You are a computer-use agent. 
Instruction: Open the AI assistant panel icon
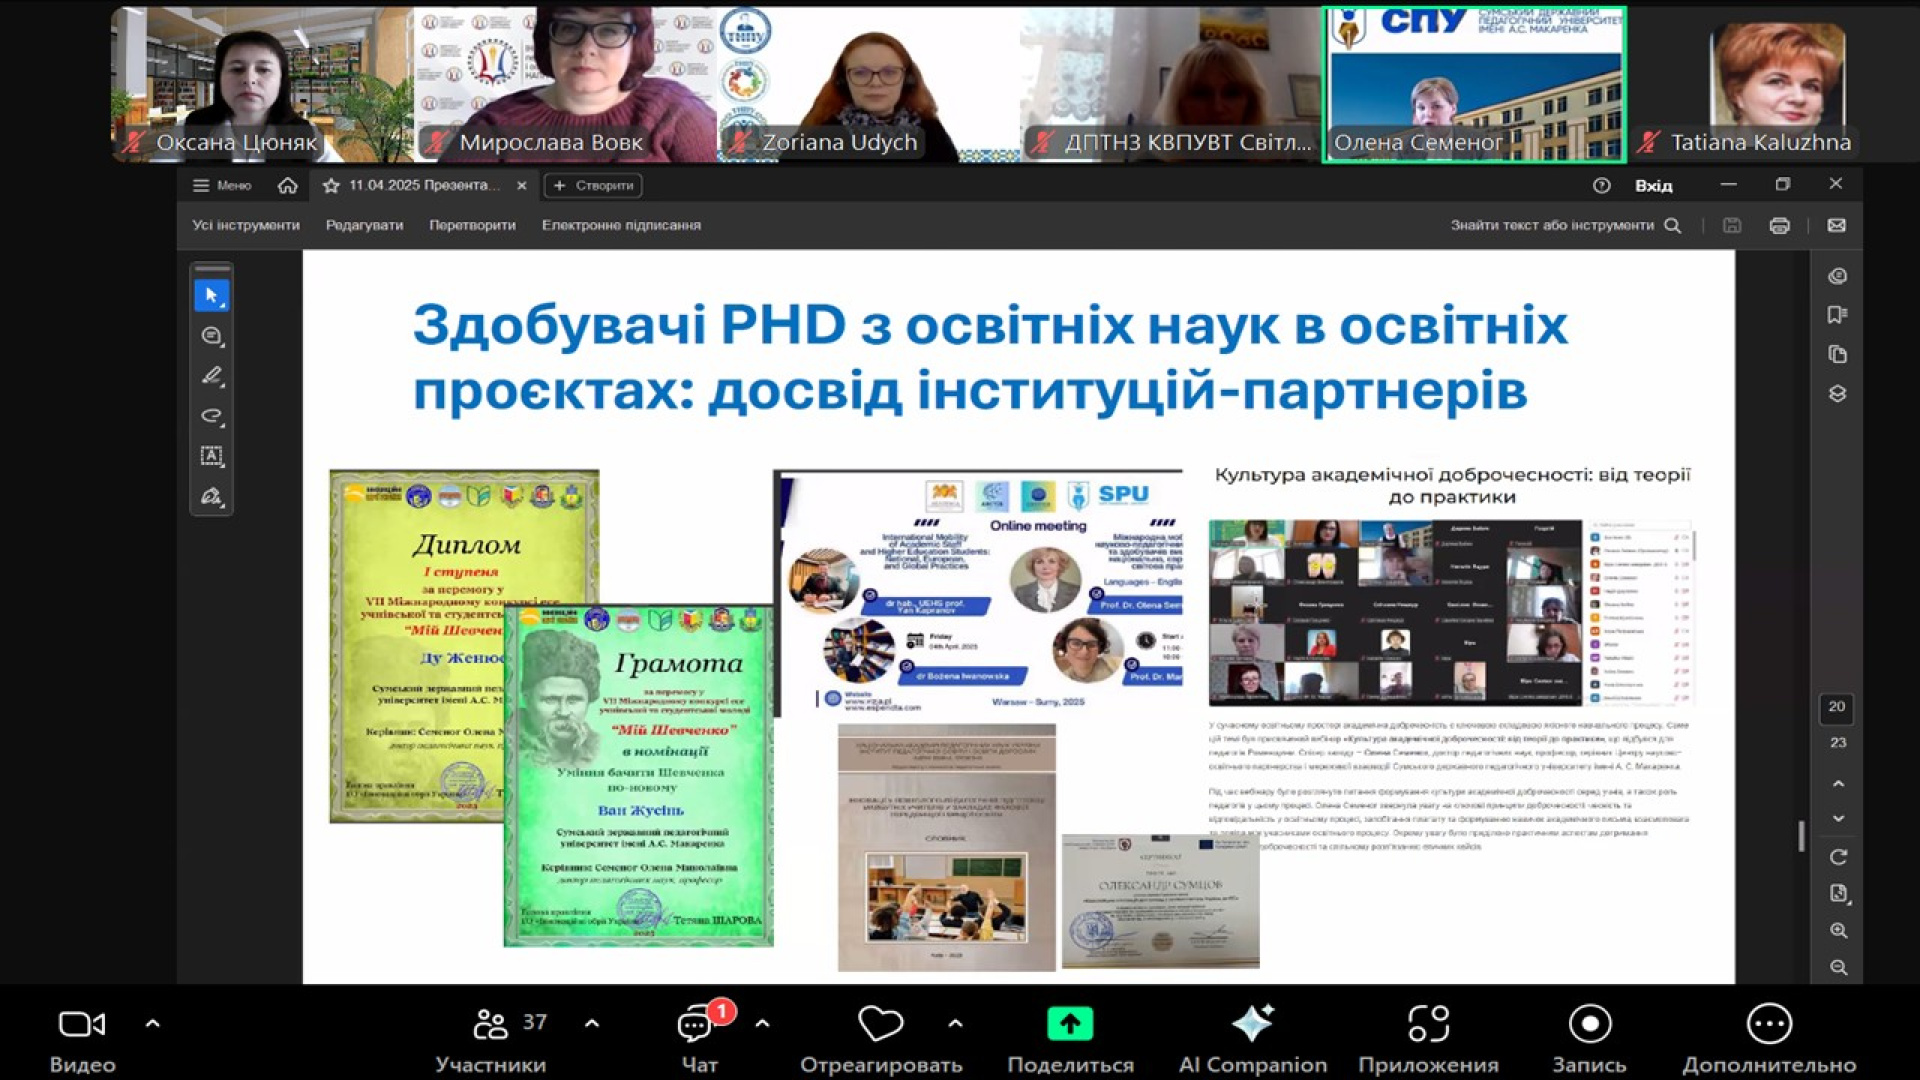(1837, 276)
